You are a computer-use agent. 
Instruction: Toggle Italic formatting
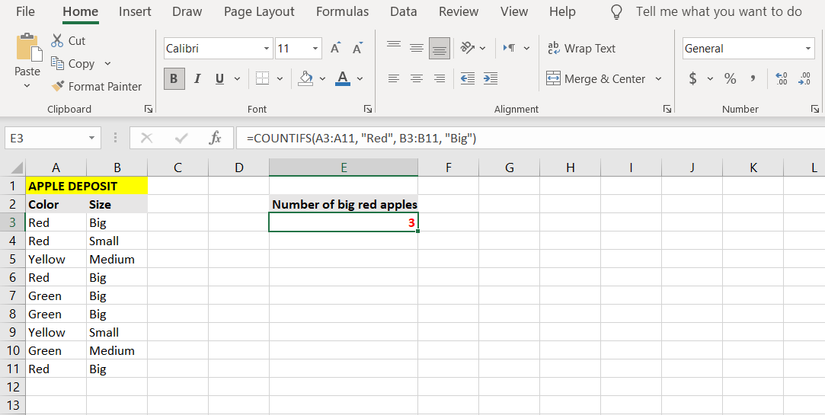[197, 79]
